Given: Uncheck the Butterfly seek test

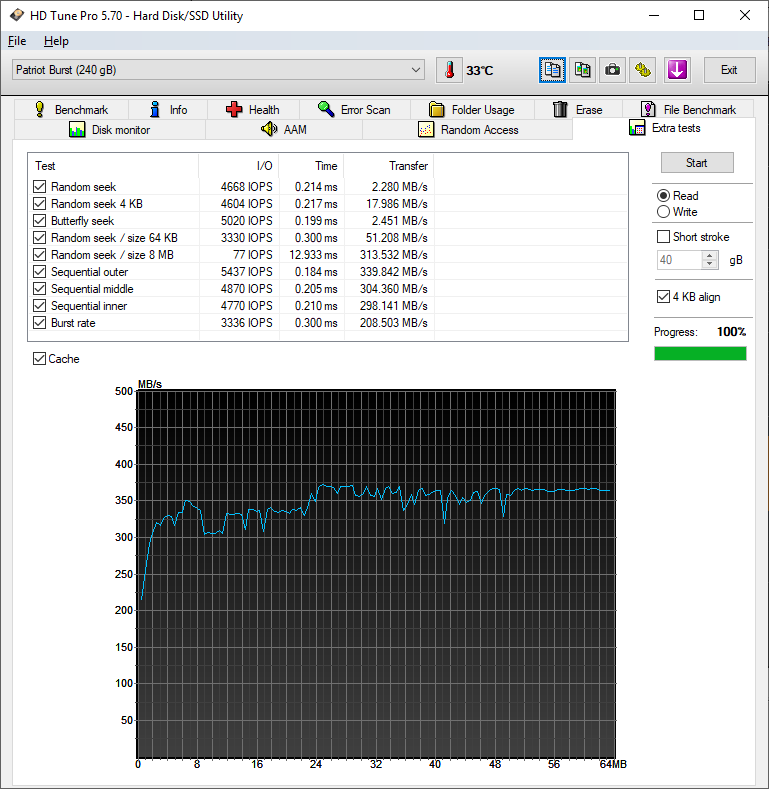Looking at the screenshot, I should point(40,221).
